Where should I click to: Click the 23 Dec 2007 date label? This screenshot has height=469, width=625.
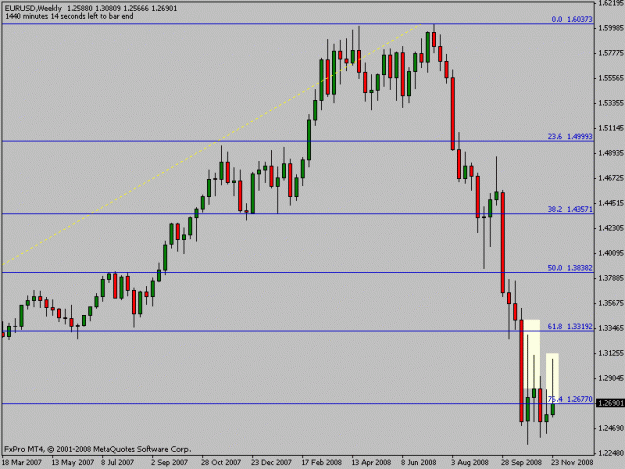pyautogui.click(x=271, y=463)
